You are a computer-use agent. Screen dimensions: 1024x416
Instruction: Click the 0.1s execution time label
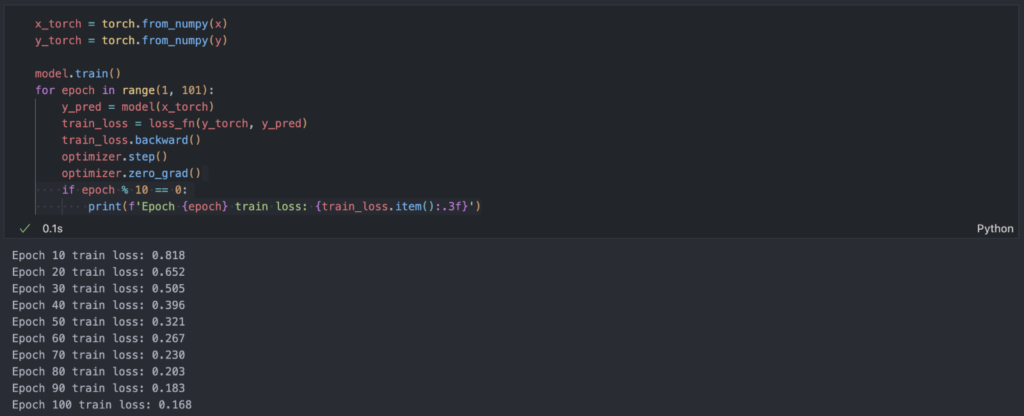coord(53,229)
